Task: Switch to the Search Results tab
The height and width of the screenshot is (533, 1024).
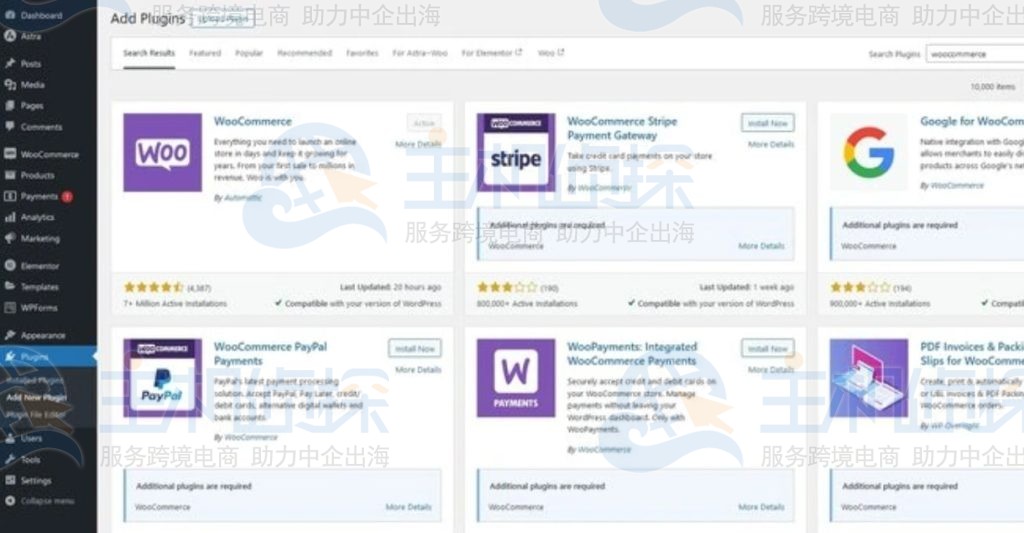Action: point(149,53)
